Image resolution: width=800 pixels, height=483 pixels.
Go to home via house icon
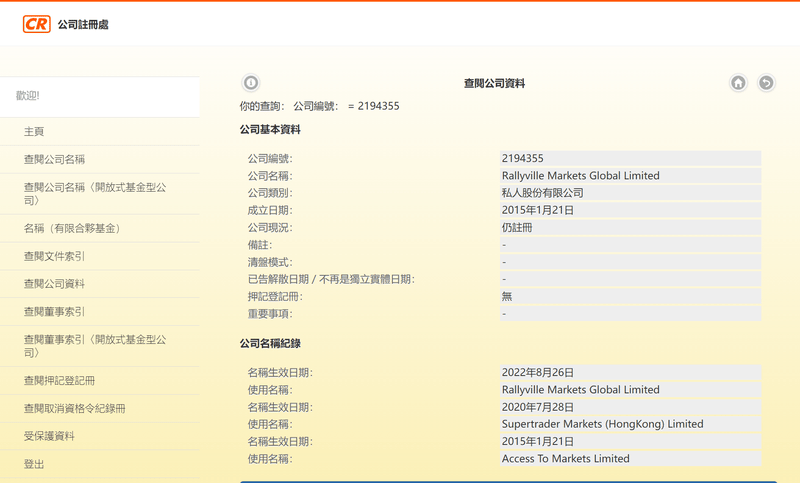click(738, 83)
